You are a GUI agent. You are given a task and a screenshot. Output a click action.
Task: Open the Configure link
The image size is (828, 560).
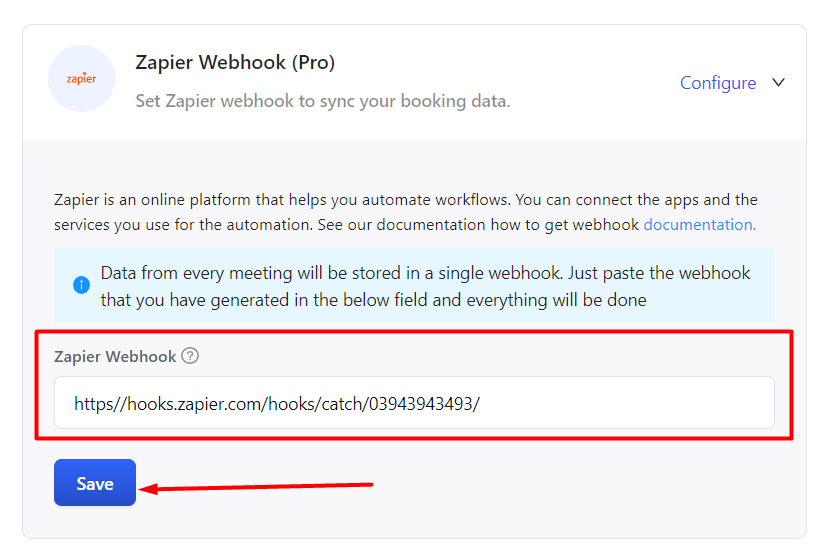click(x=718, y=83)
